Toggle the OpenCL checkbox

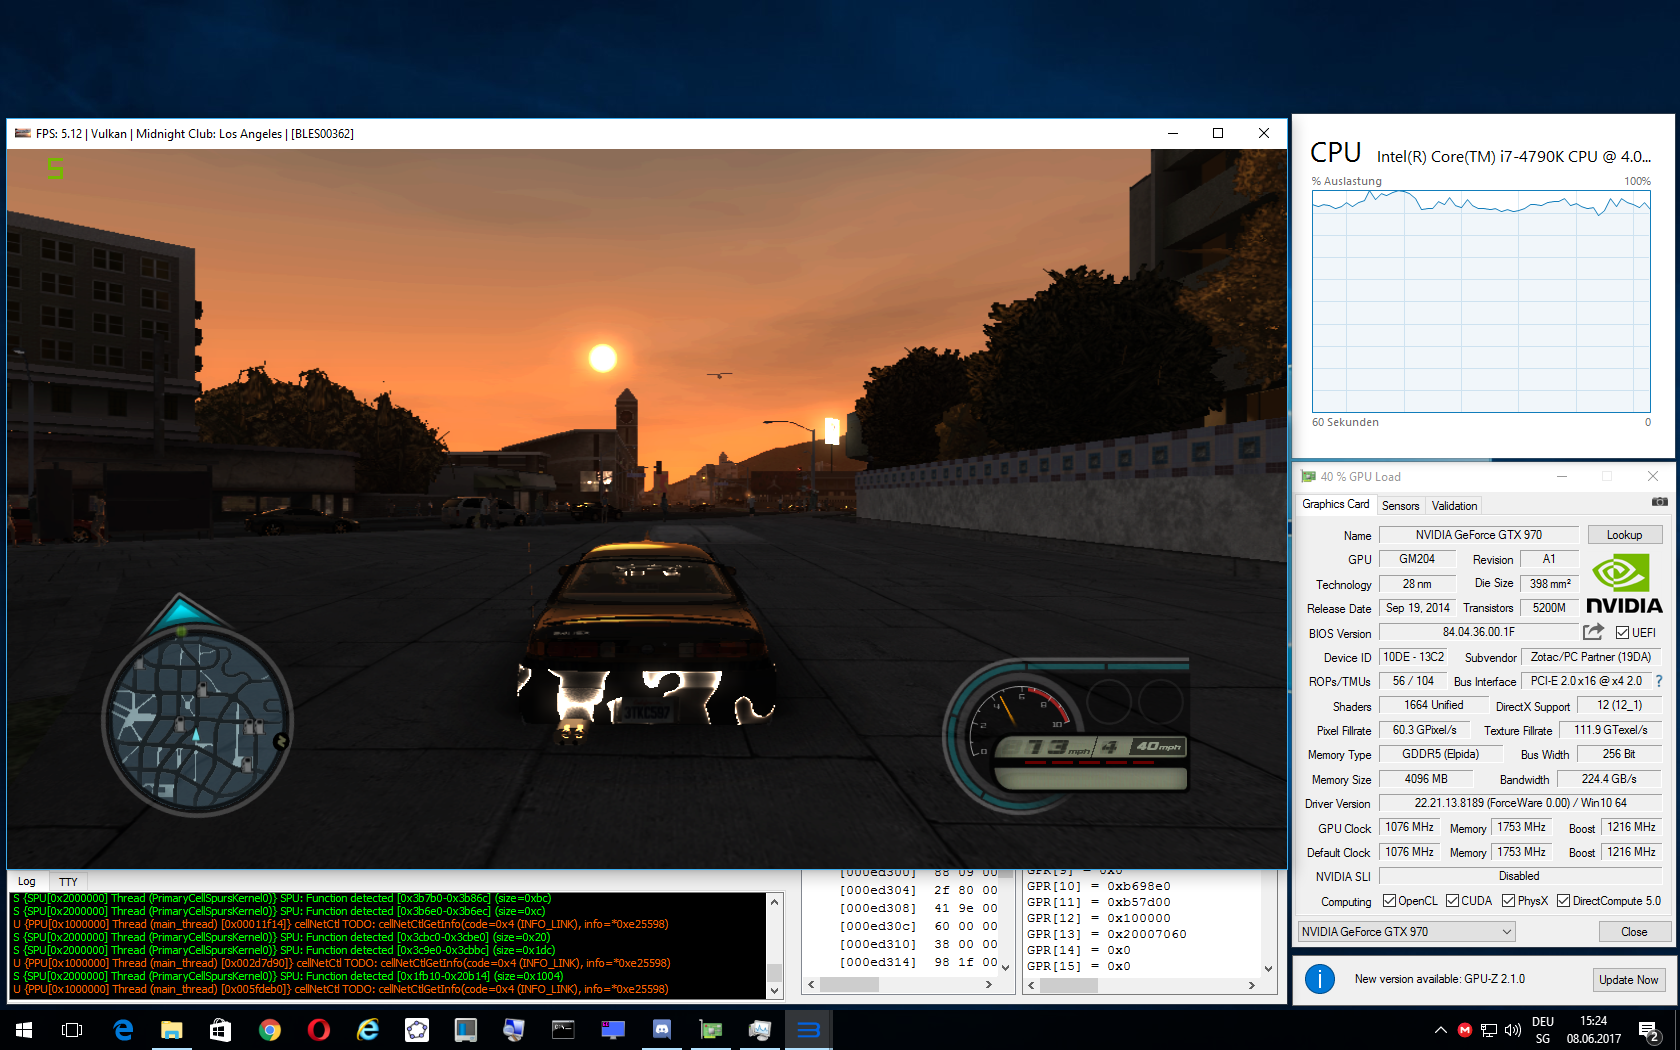(x=1389, y=901)
